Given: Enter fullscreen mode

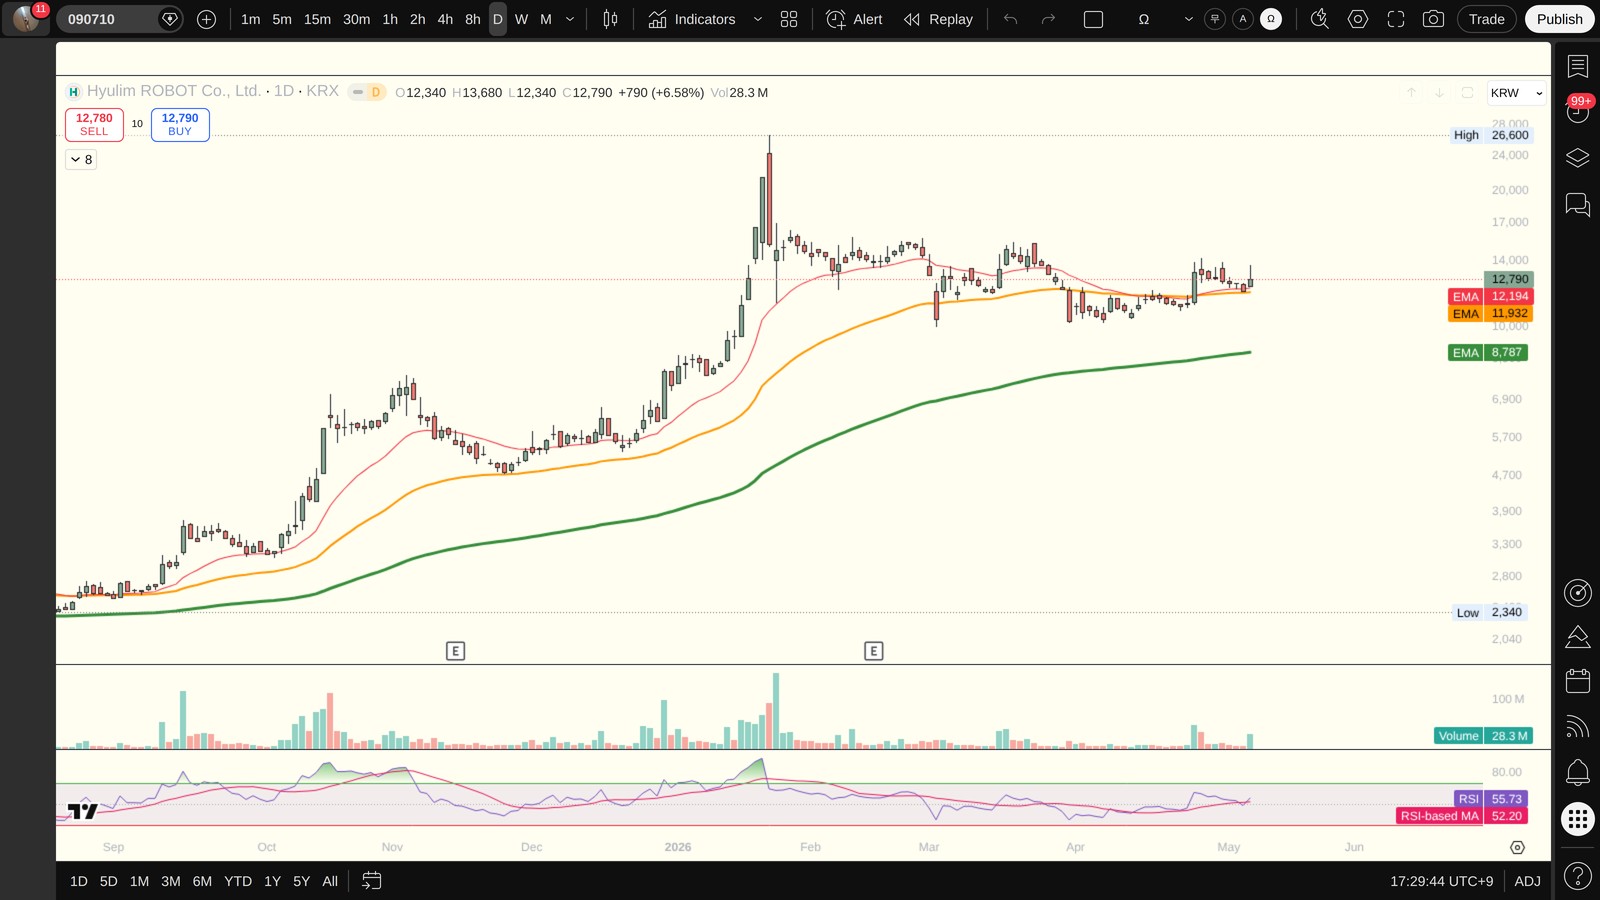Looking at the screenshot, I should point(1396,19).
